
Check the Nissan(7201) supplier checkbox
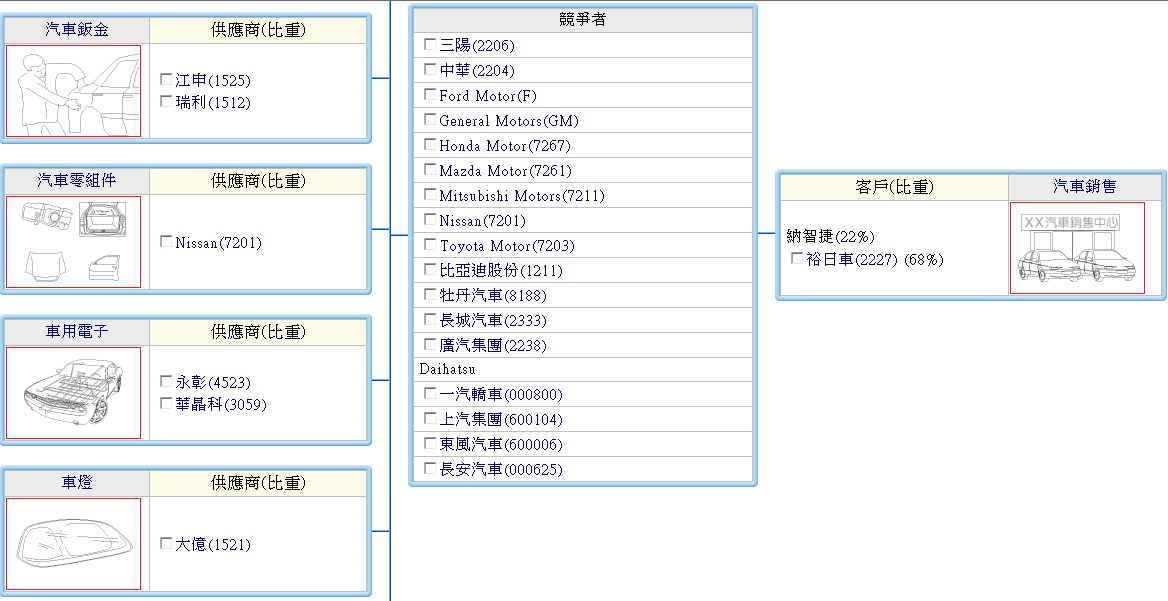(x=166, y=241)
